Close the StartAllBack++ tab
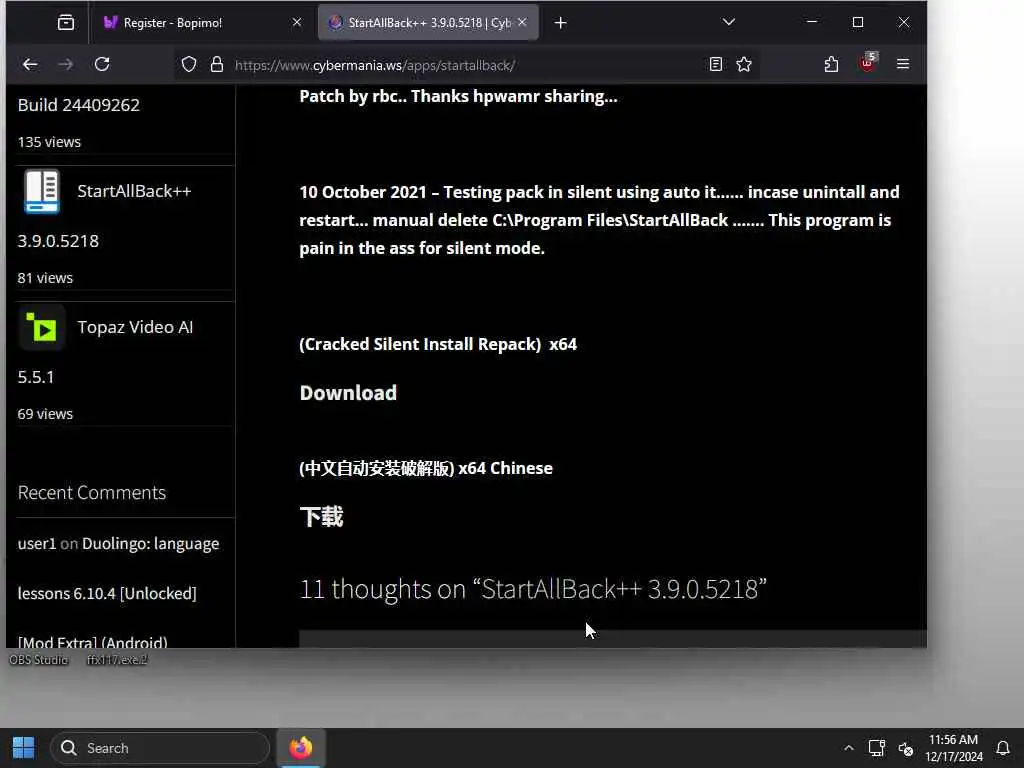The height and width of the screenshot is (768, 1024). point(522,22)
